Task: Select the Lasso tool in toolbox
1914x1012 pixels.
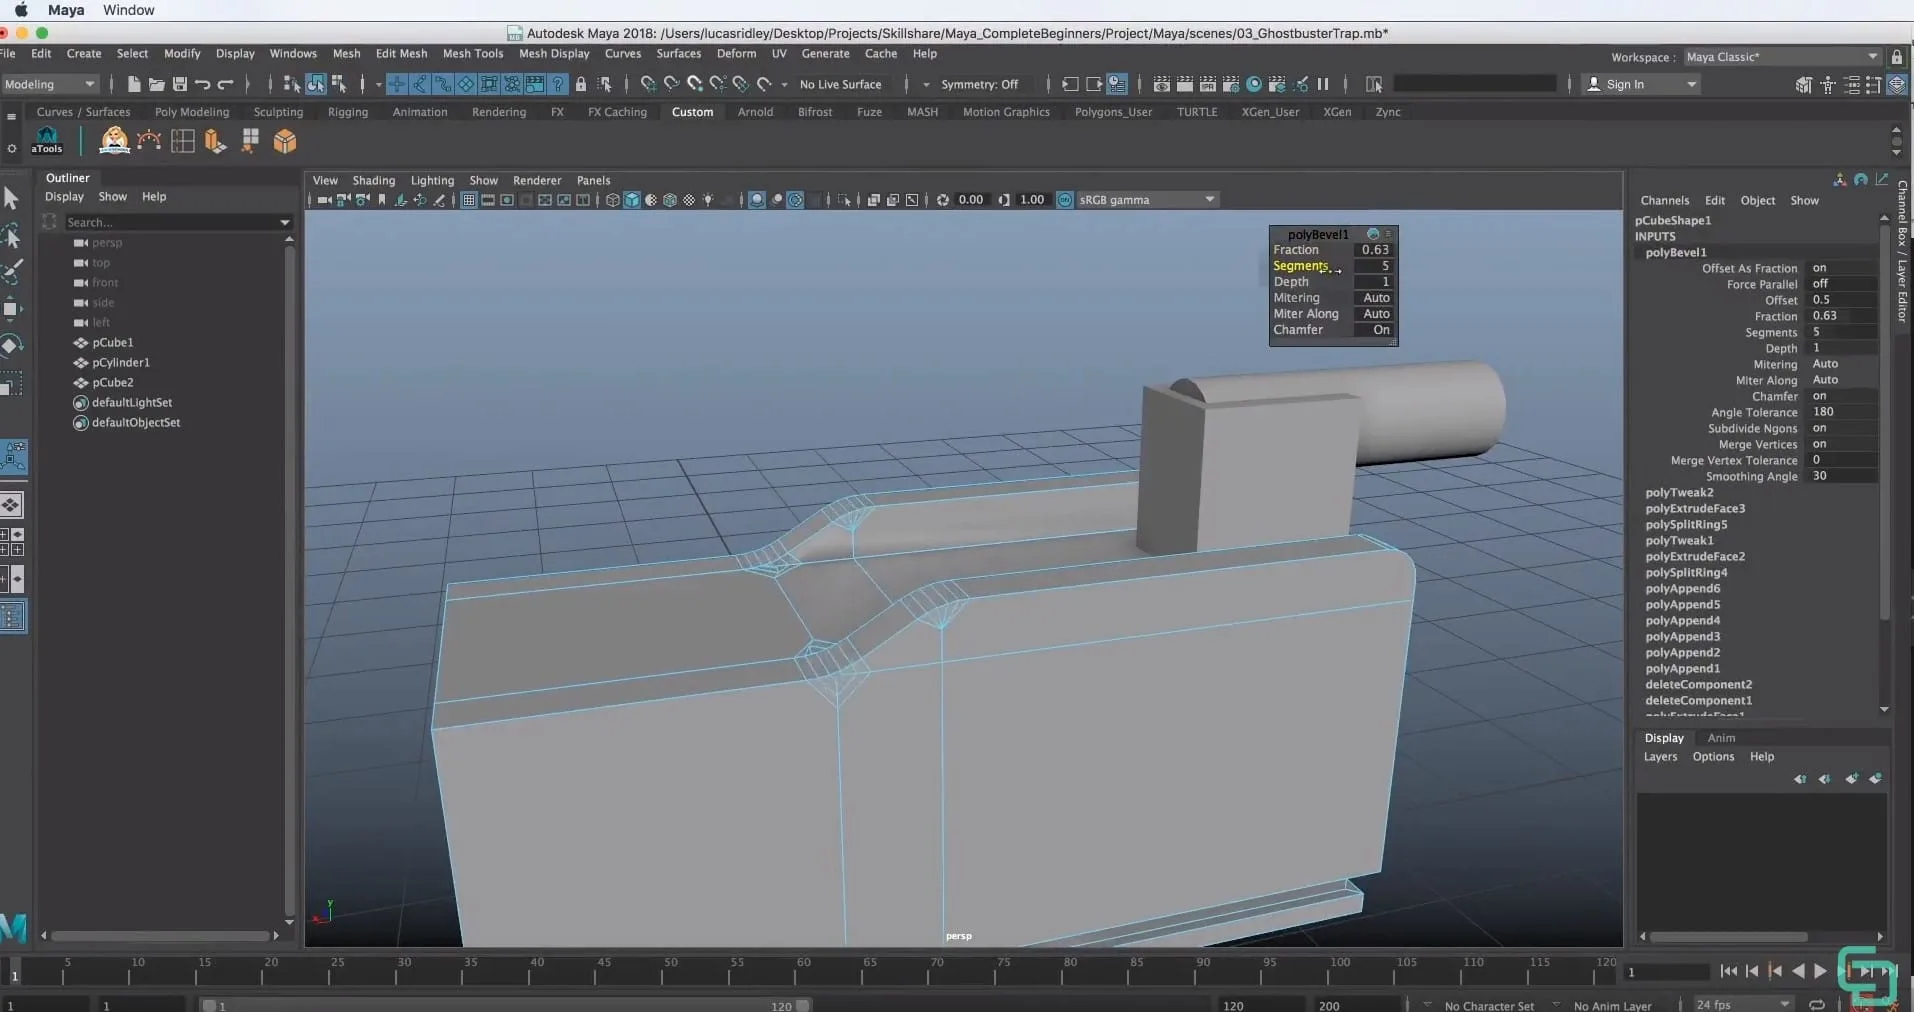Action: tap(12, 236)
